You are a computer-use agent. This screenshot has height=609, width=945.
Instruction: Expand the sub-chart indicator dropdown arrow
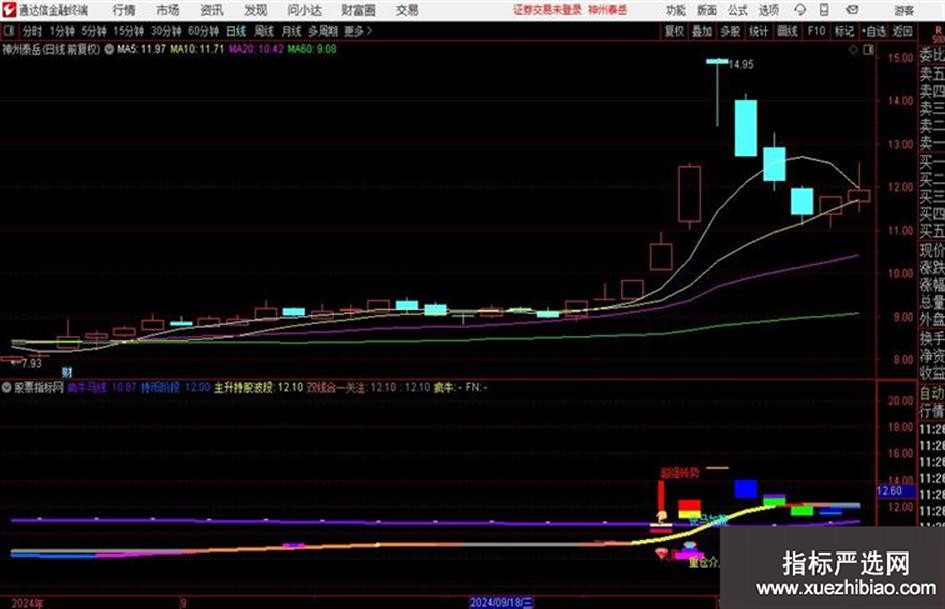pyautogui.click(x=6, y=387)
